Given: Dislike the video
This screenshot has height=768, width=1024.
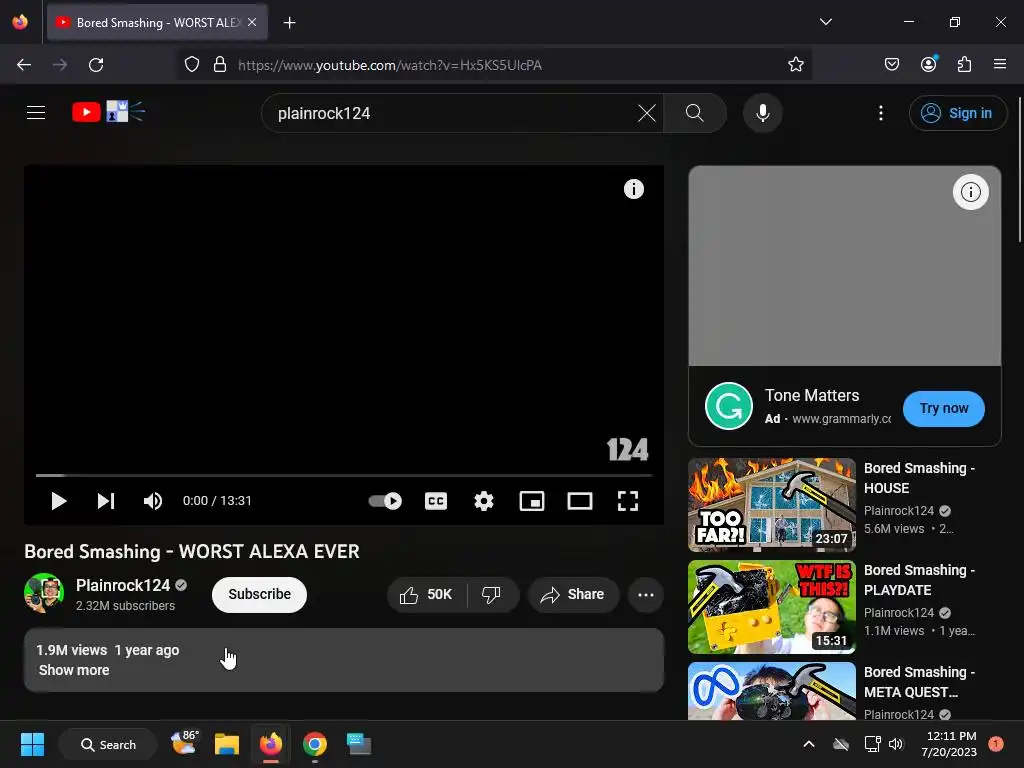Looking at the screenshot, I should 492,594.
